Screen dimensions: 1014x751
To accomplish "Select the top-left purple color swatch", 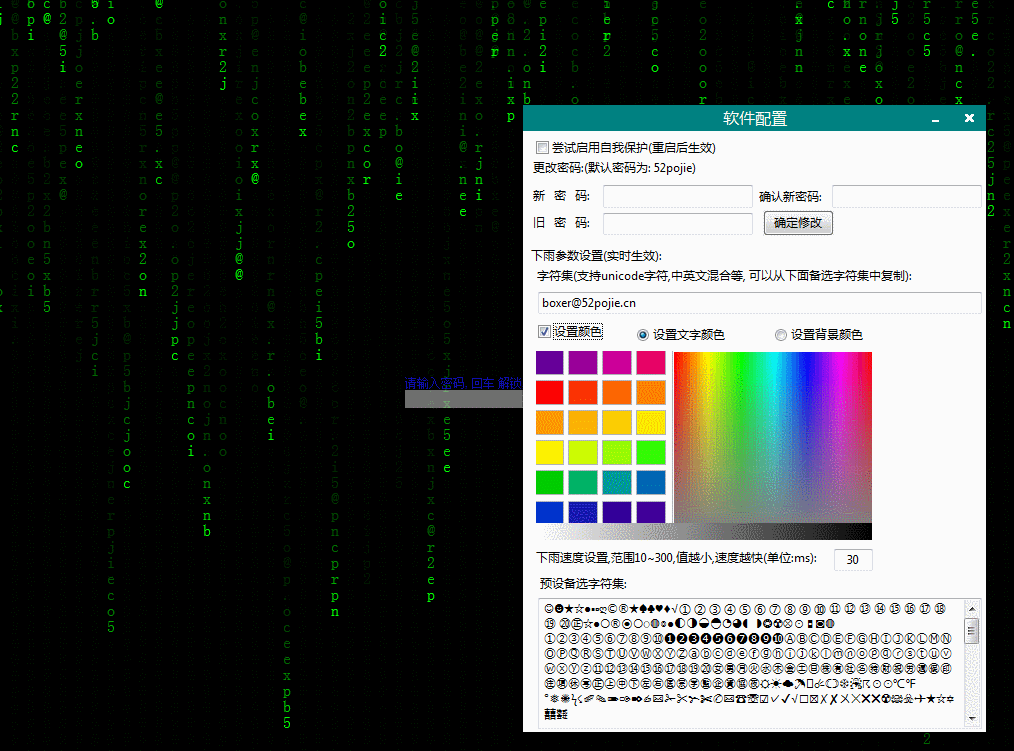I will click(549, 361).
